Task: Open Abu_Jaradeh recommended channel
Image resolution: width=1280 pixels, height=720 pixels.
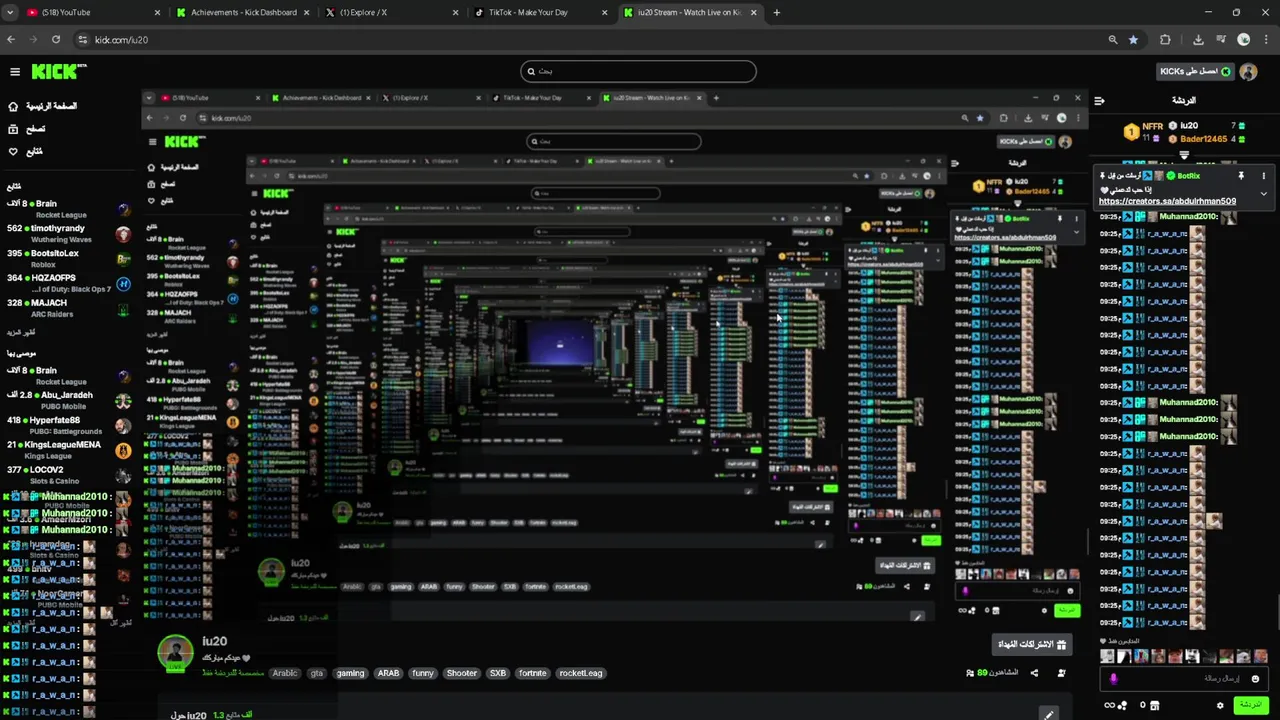Action: (67, 400)
